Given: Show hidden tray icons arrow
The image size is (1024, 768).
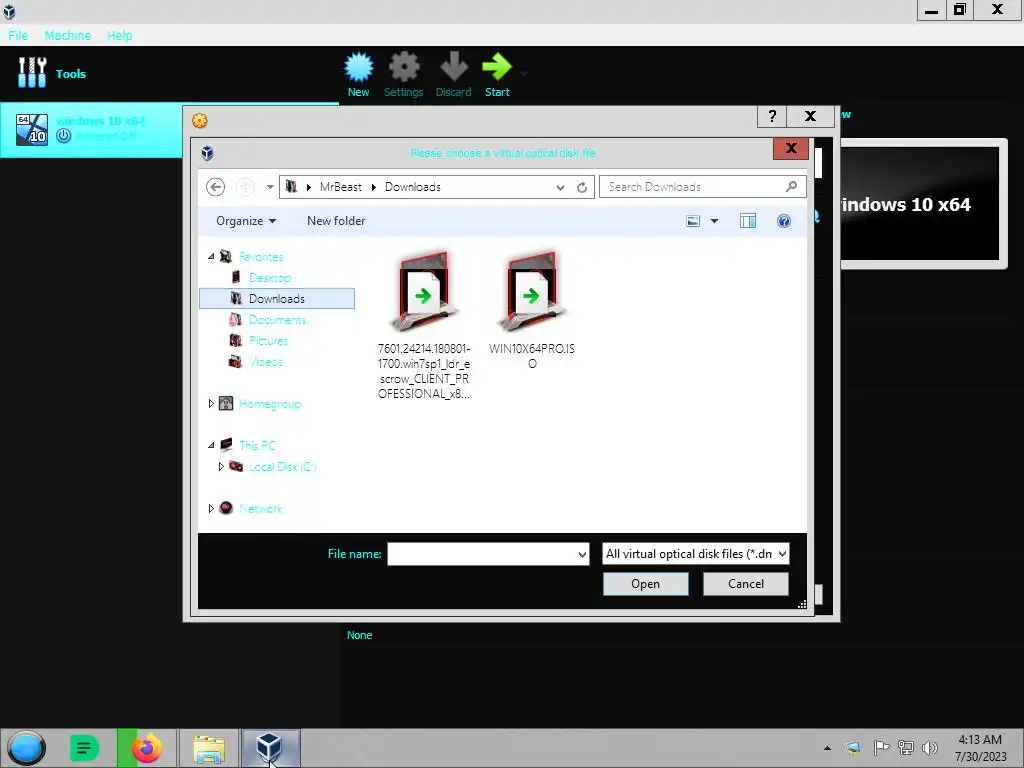Looking at the screenshot, I should click(x=827, y=748).
